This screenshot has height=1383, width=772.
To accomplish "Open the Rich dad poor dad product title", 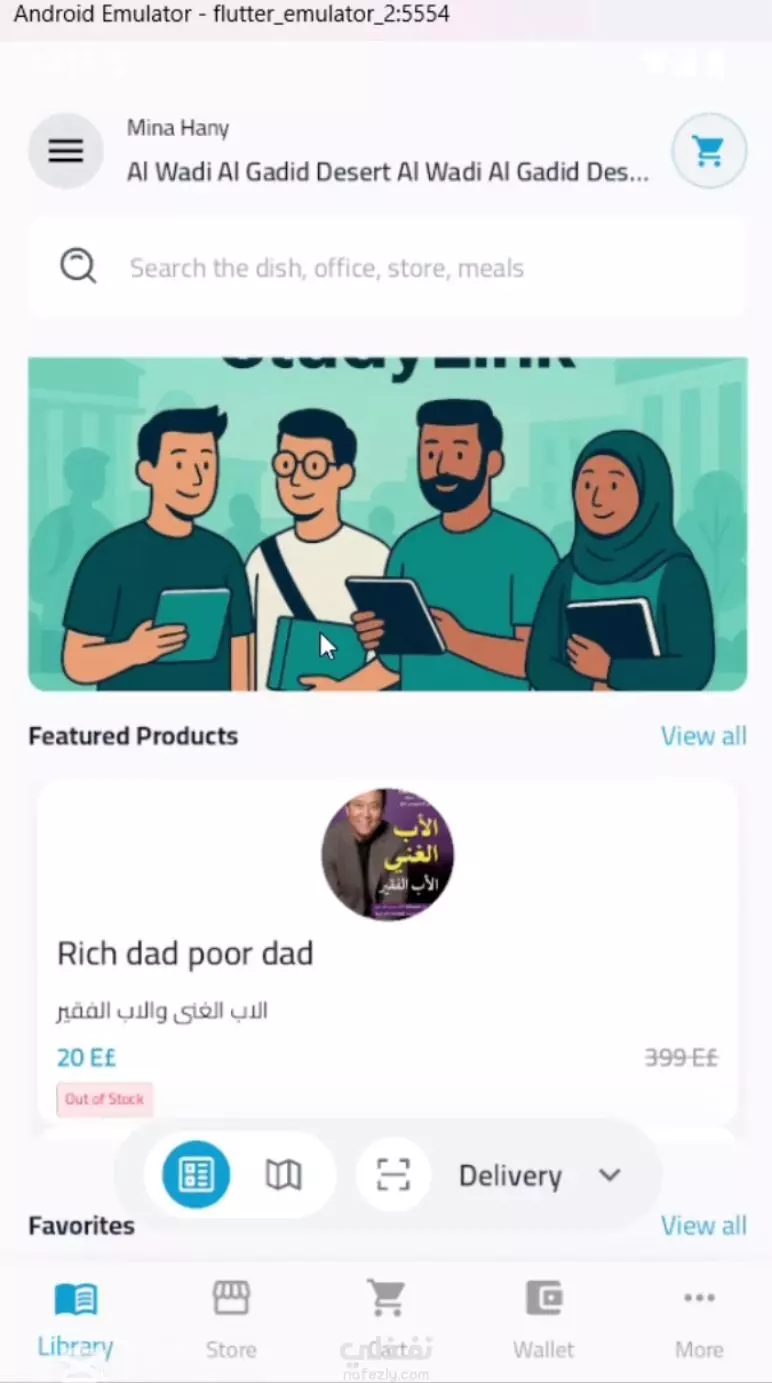I will [185, 953].
